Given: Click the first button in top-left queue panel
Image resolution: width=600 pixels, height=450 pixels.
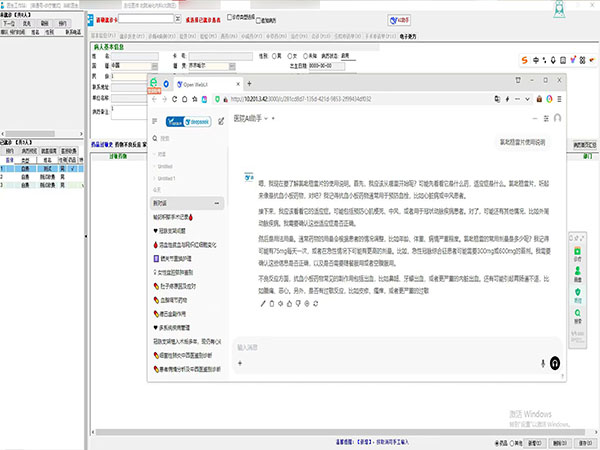Looking at the screenshot, I should coord(9,23).
